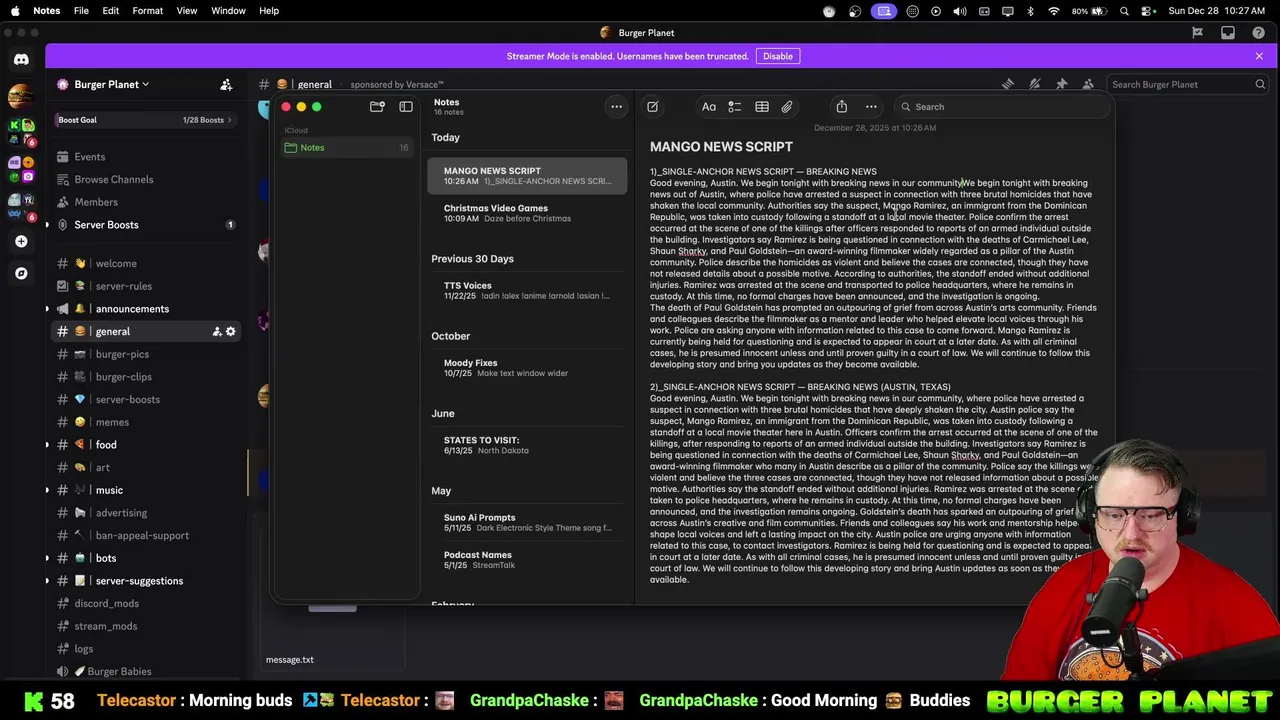Image resolution: width=1280 pixels, height=720 pixels.
Task: Open Discover servers compass icon
Action: click(21, 273)
